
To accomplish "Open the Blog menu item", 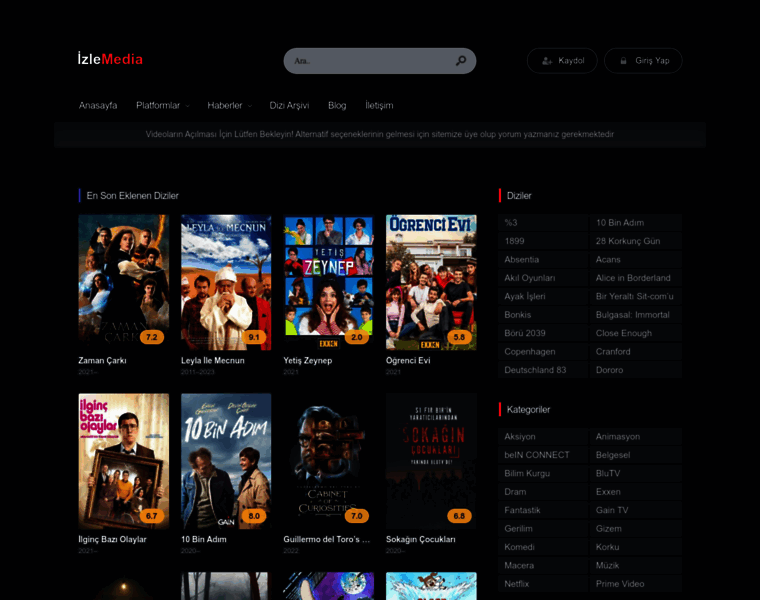I will point(337,106).
